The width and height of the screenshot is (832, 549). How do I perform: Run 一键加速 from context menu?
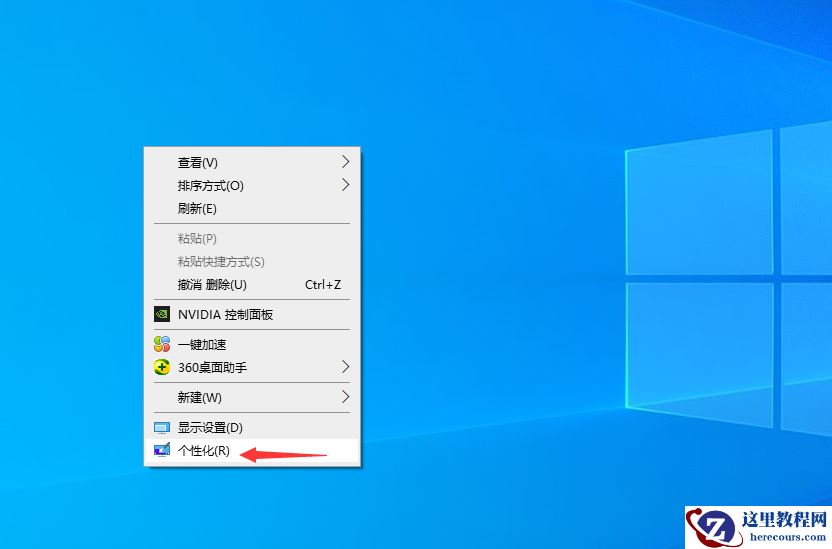point(252,344)
